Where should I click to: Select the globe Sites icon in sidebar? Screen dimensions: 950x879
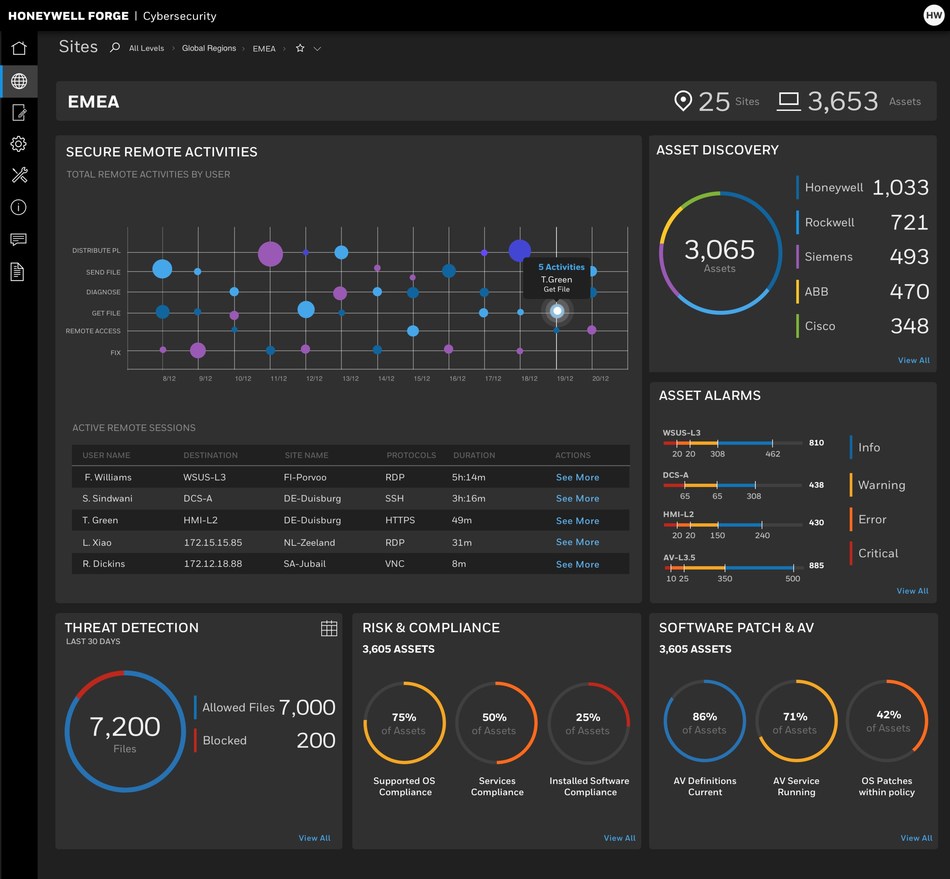(x=18, y=81)
